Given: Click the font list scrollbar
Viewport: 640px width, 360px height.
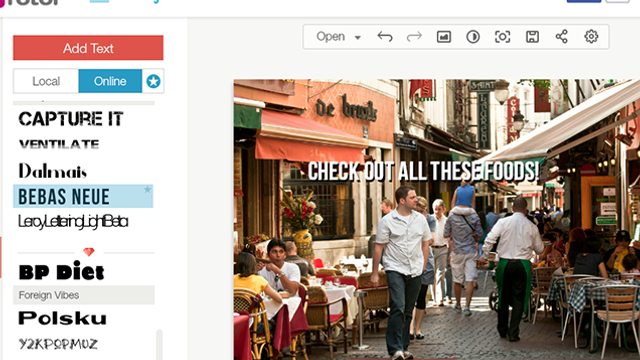Looking at the screenshot, I should [x=159, y=344].
